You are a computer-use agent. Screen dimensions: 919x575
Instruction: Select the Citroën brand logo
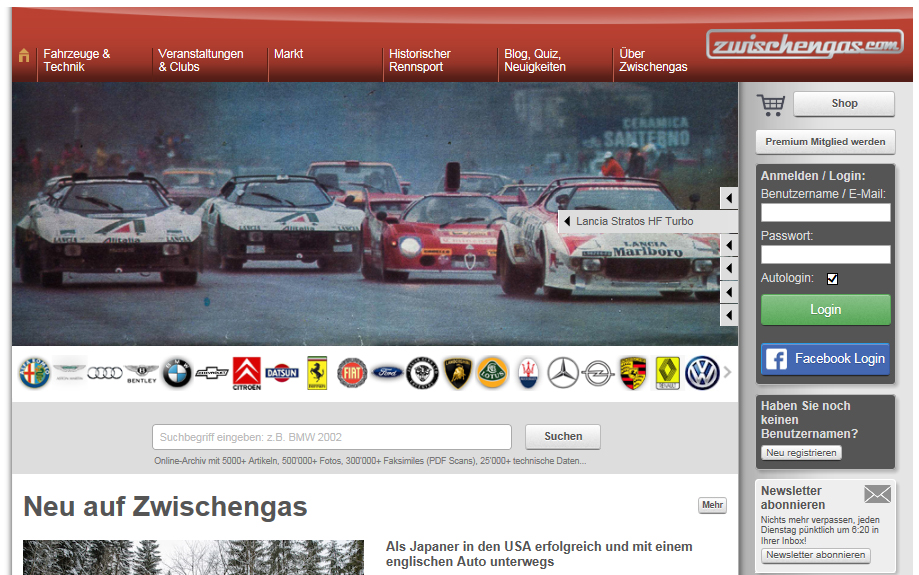(247, 373)
